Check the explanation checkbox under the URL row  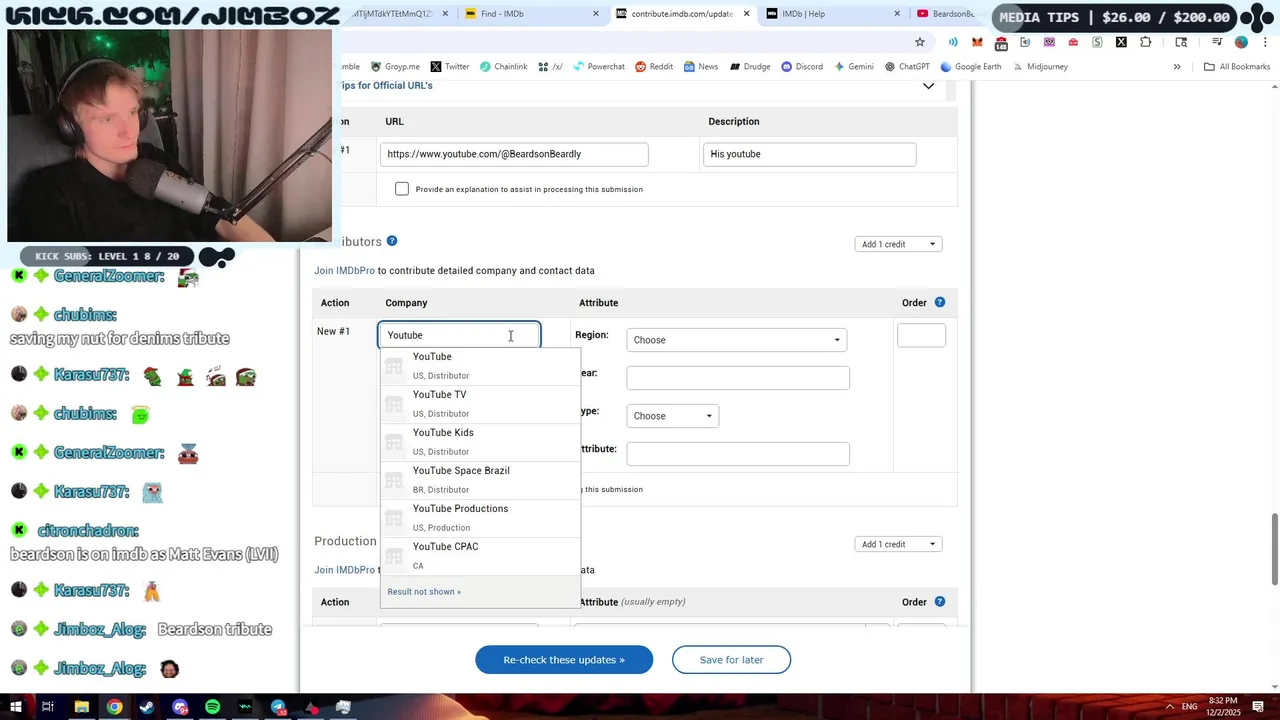click(x=402, y=189)
